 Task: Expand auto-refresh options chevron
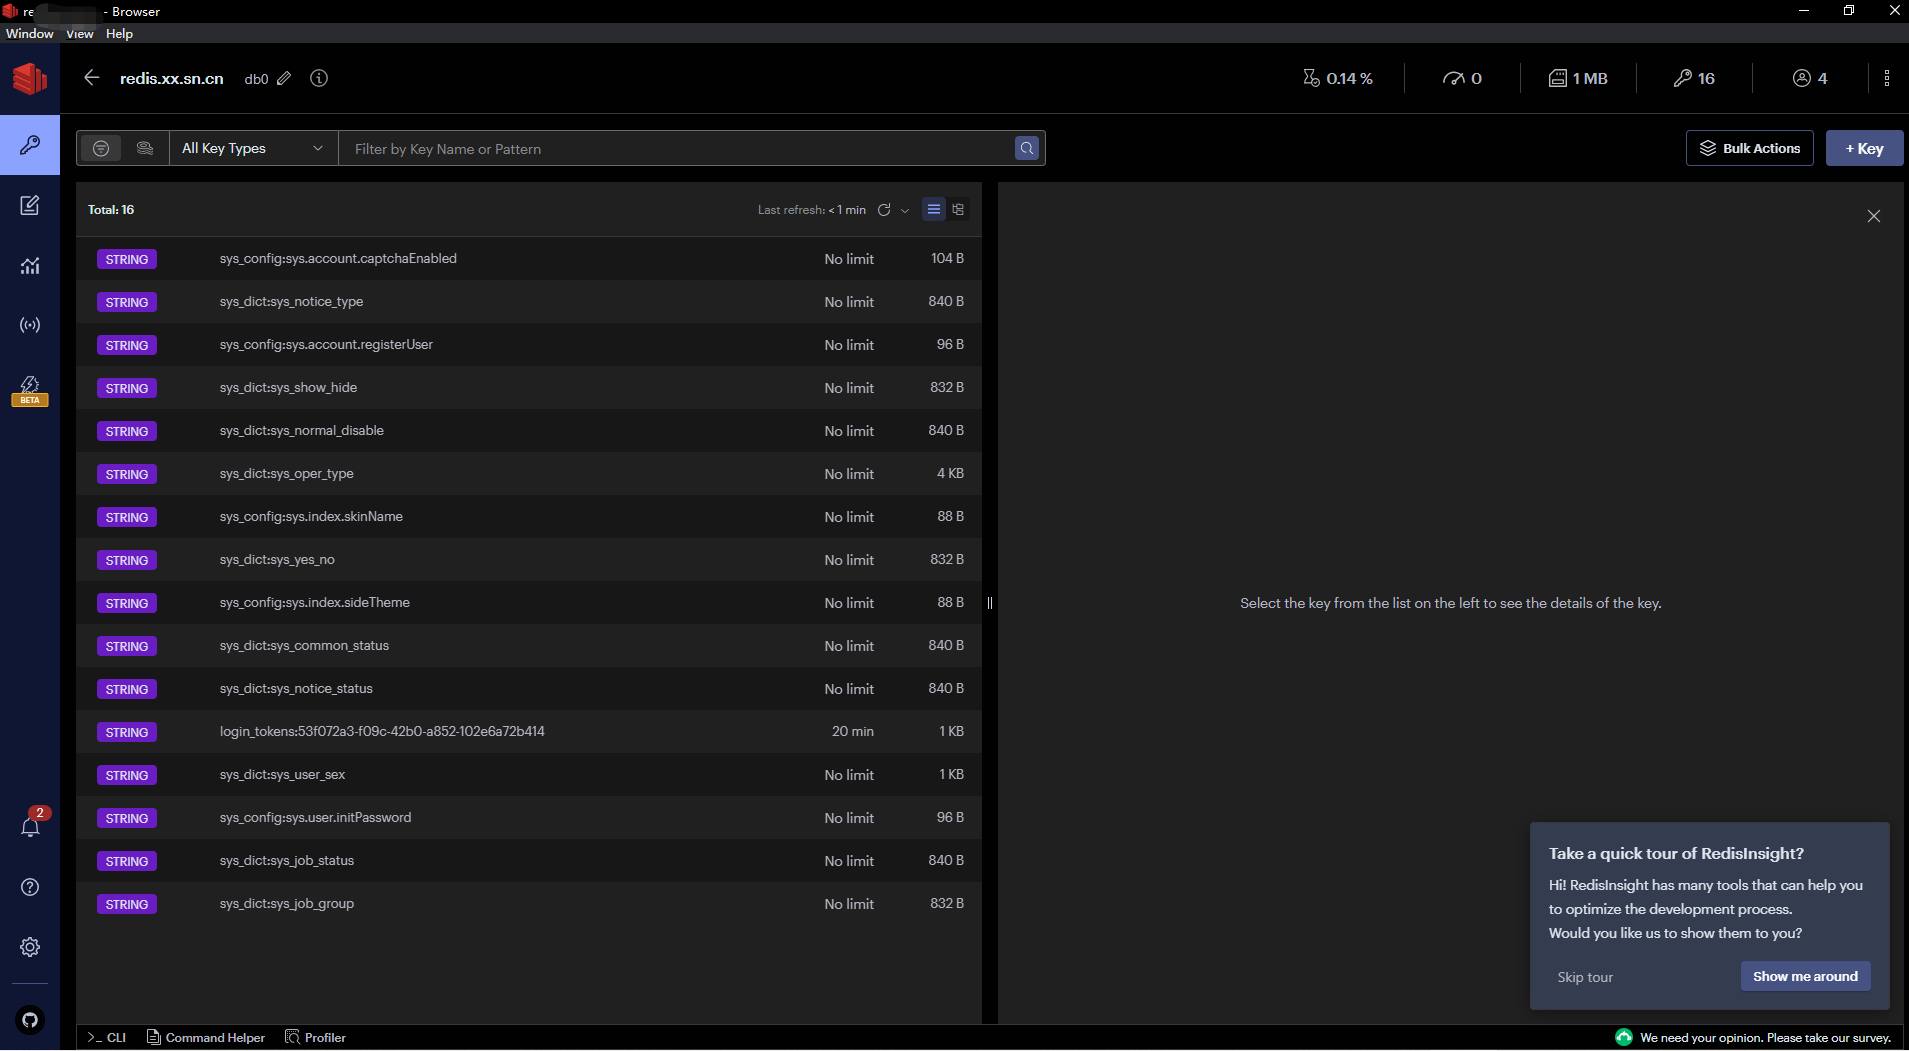905,210
